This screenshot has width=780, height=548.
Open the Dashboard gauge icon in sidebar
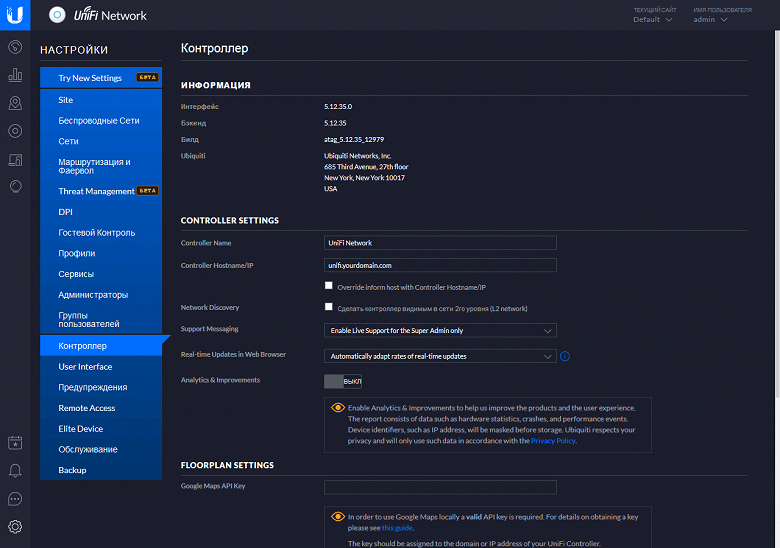(15, 47)
